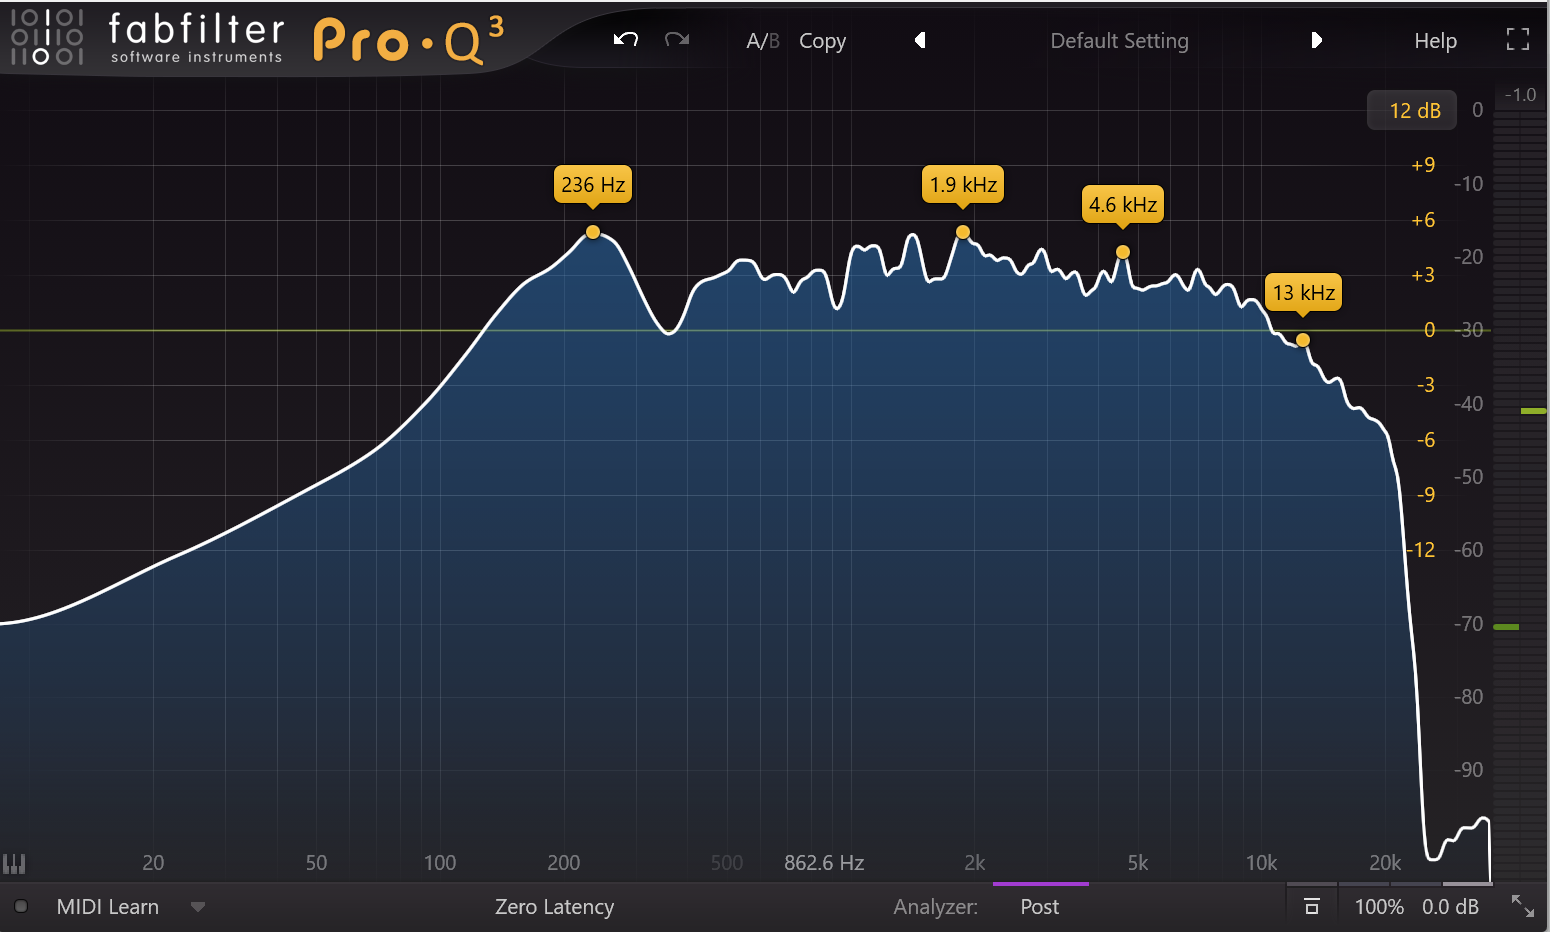Click the 1.9 kHz frequency label
The height and width of the screenshot is (932, 1550).
click(963, 184)
